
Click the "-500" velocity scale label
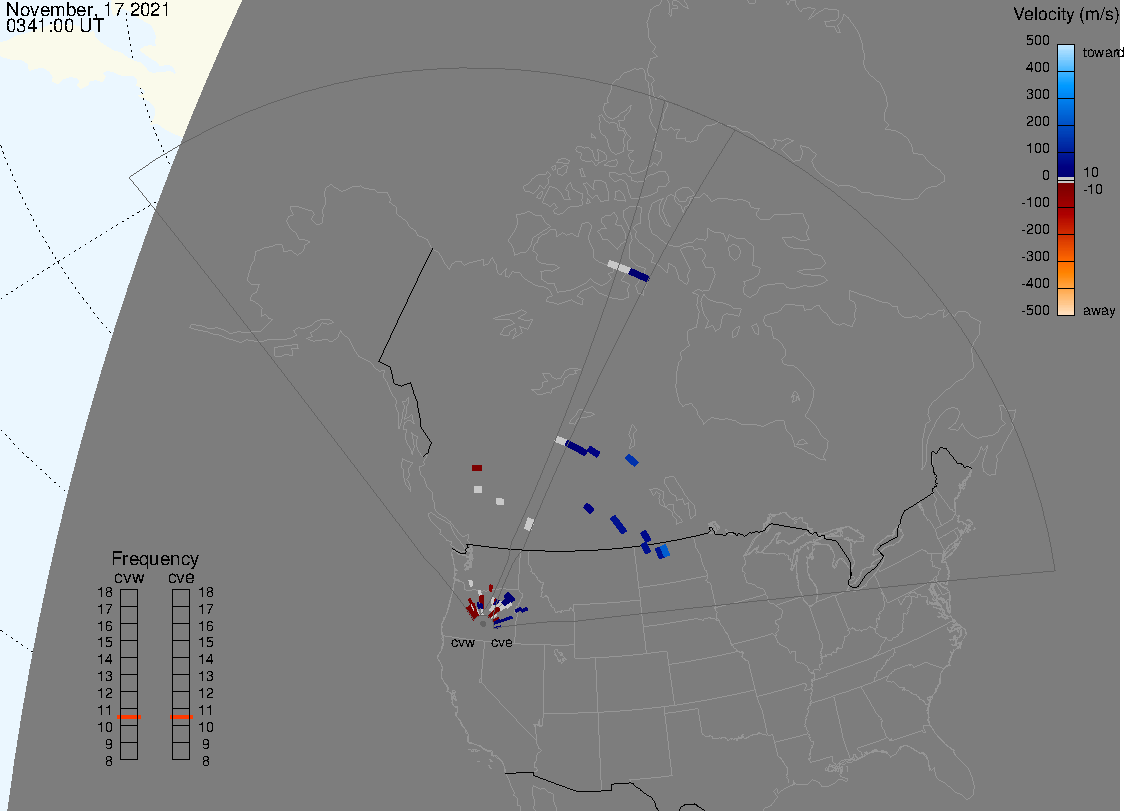coord(1035,310)
